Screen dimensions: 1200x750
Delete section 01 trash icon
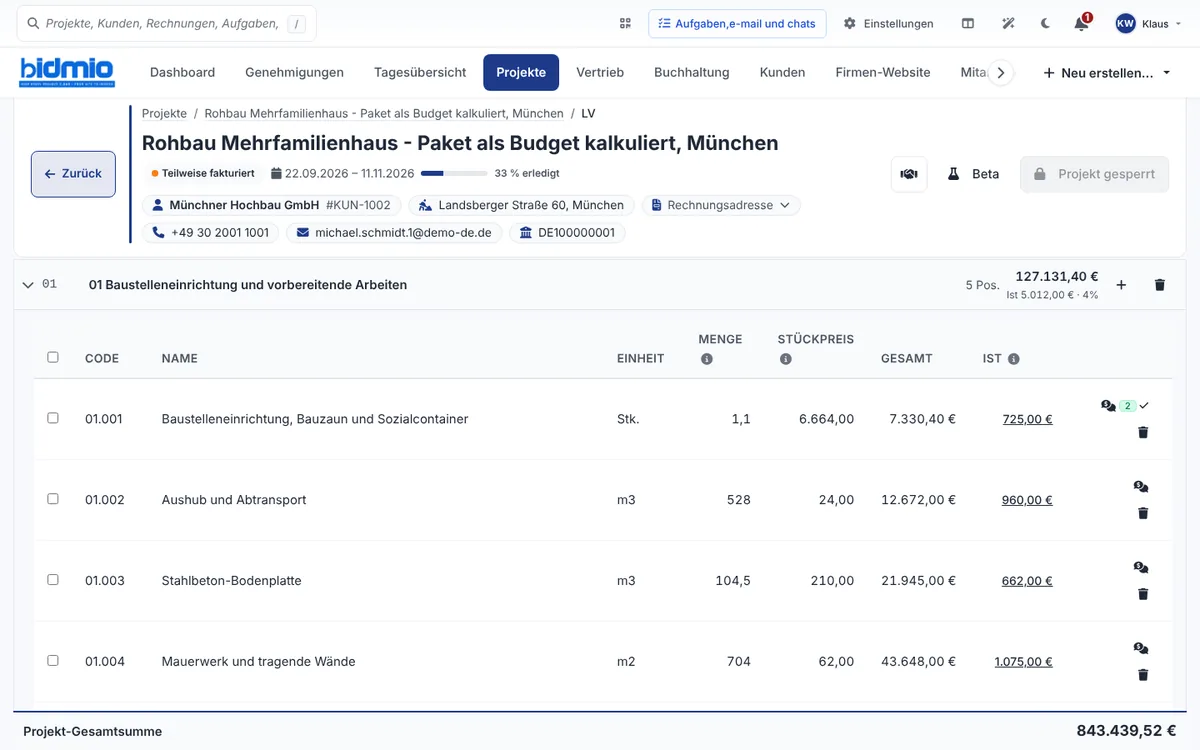click(x=1160, y=285)
